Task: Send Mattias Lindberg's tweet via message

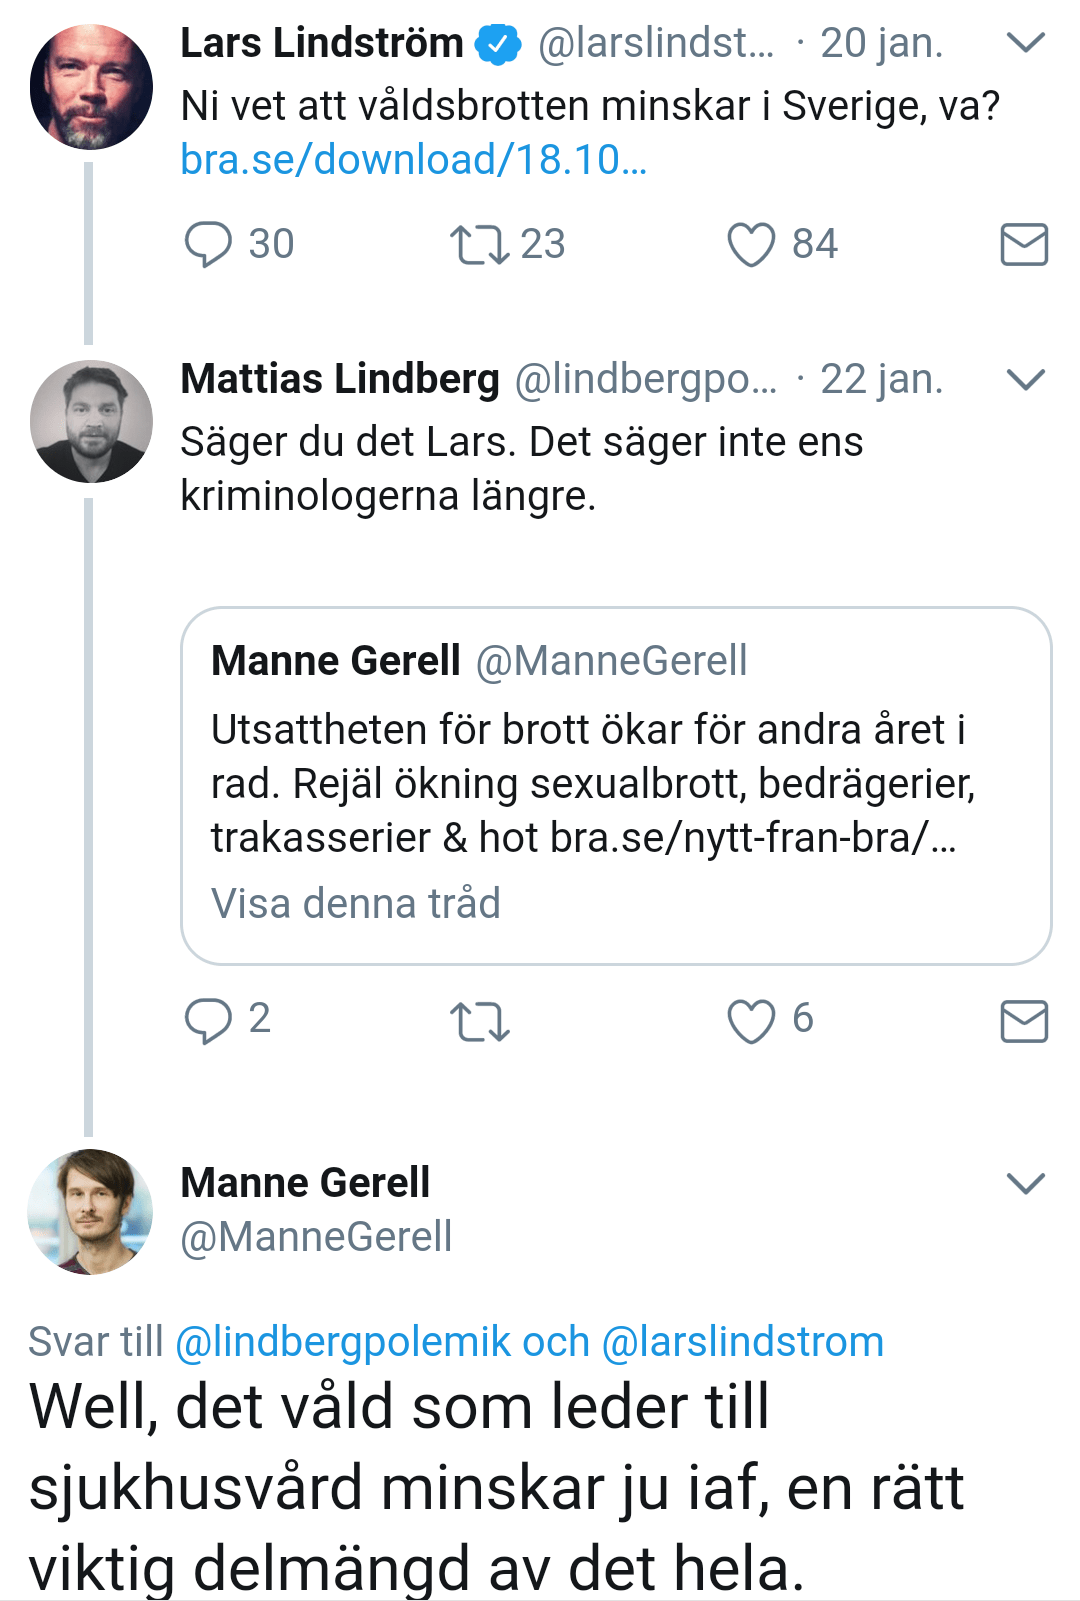Action: (x=1024, y=1021)
